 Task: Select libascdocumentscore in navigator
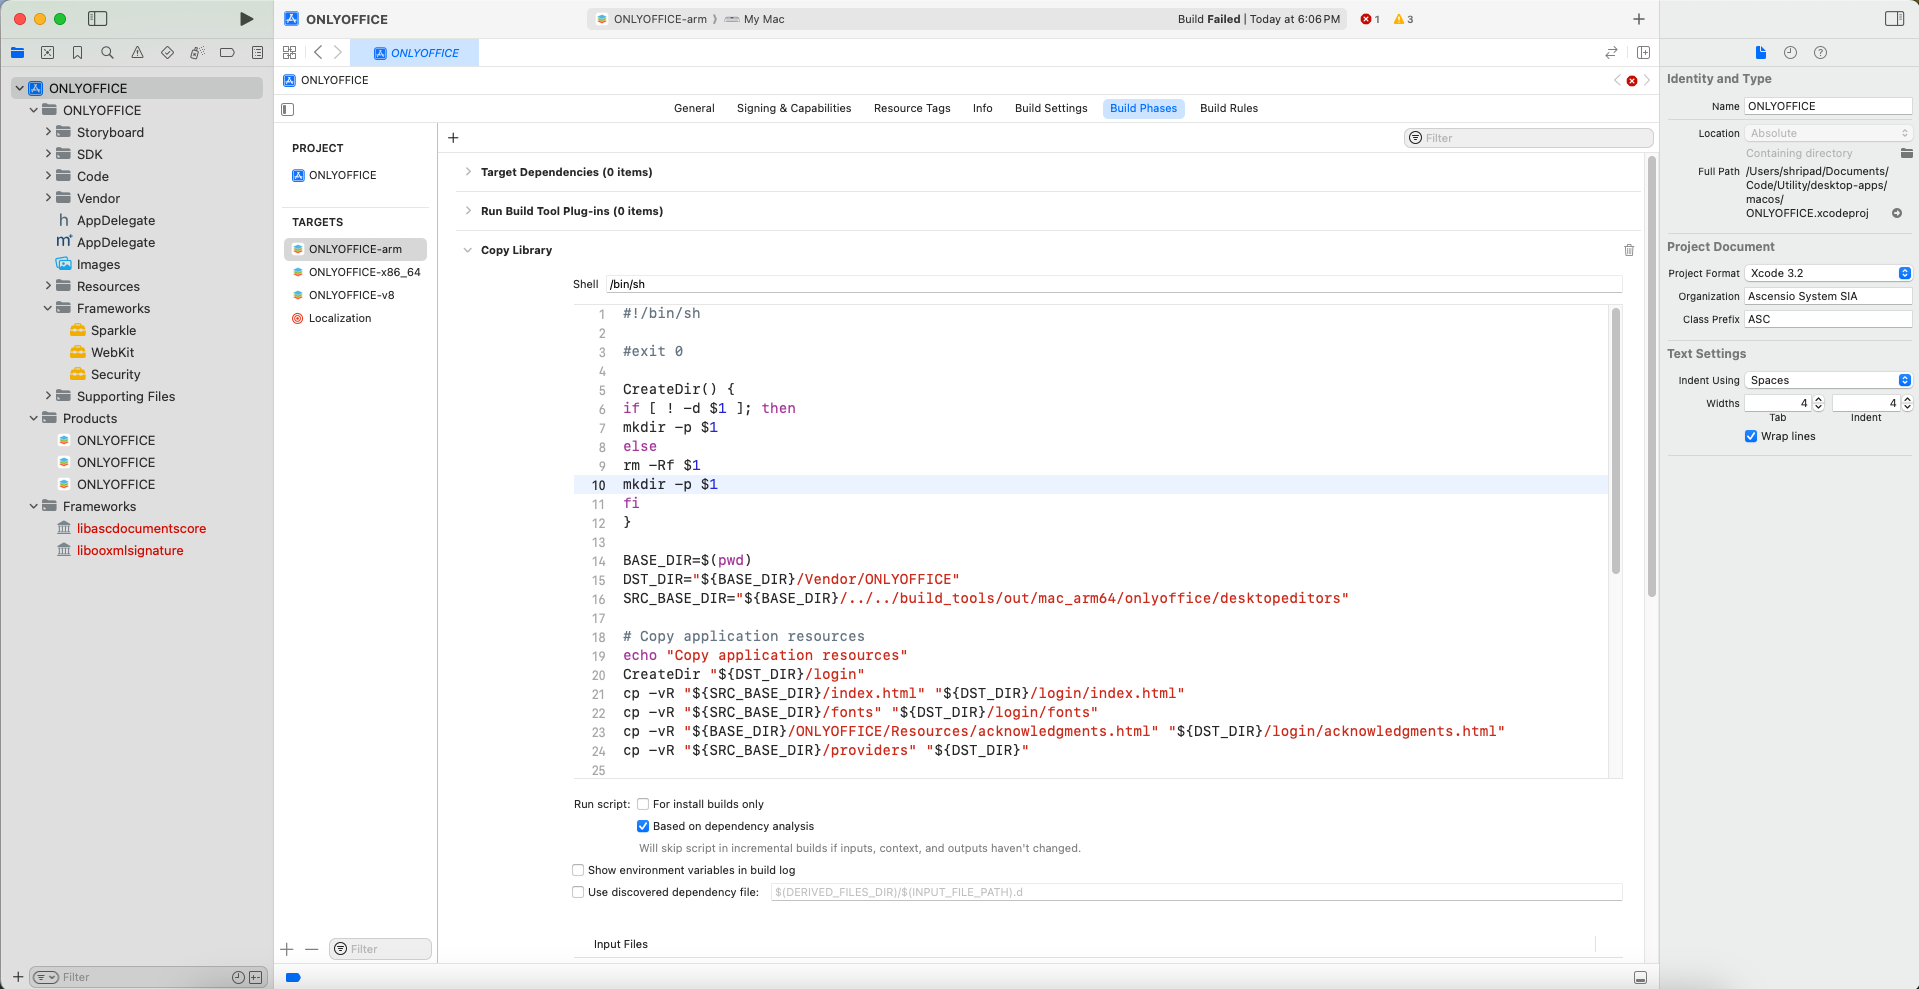[x=141, y=528]
